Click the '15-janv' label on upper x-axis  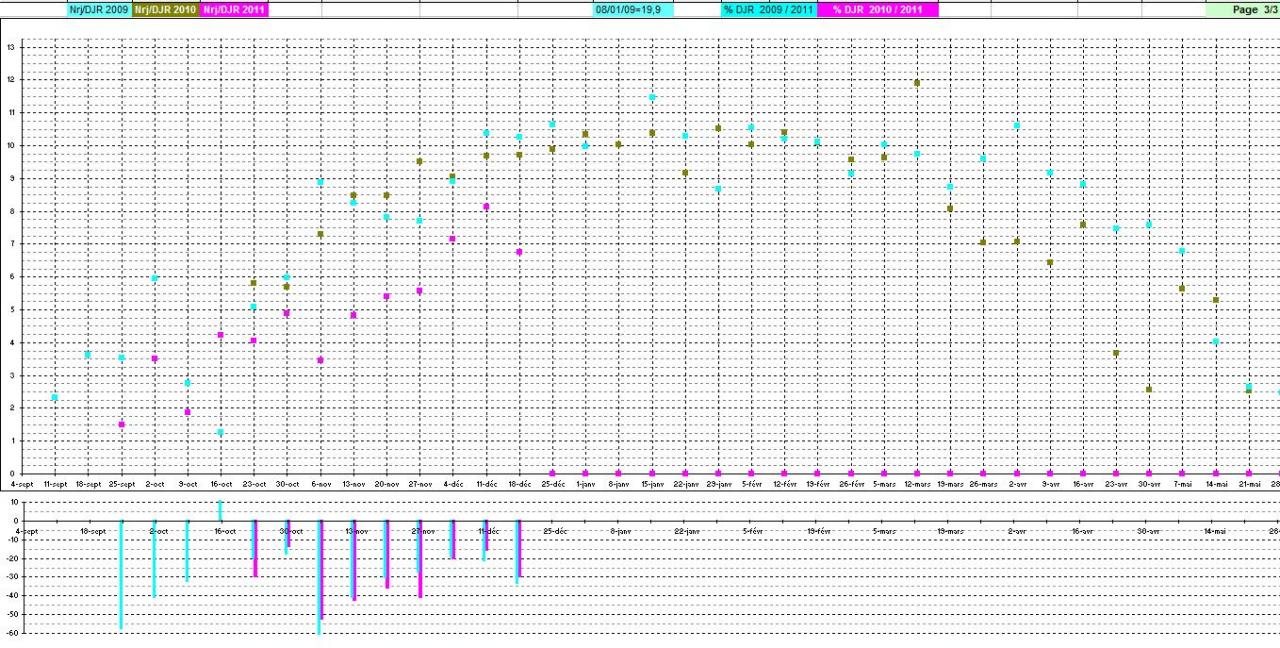coord(652,483)
